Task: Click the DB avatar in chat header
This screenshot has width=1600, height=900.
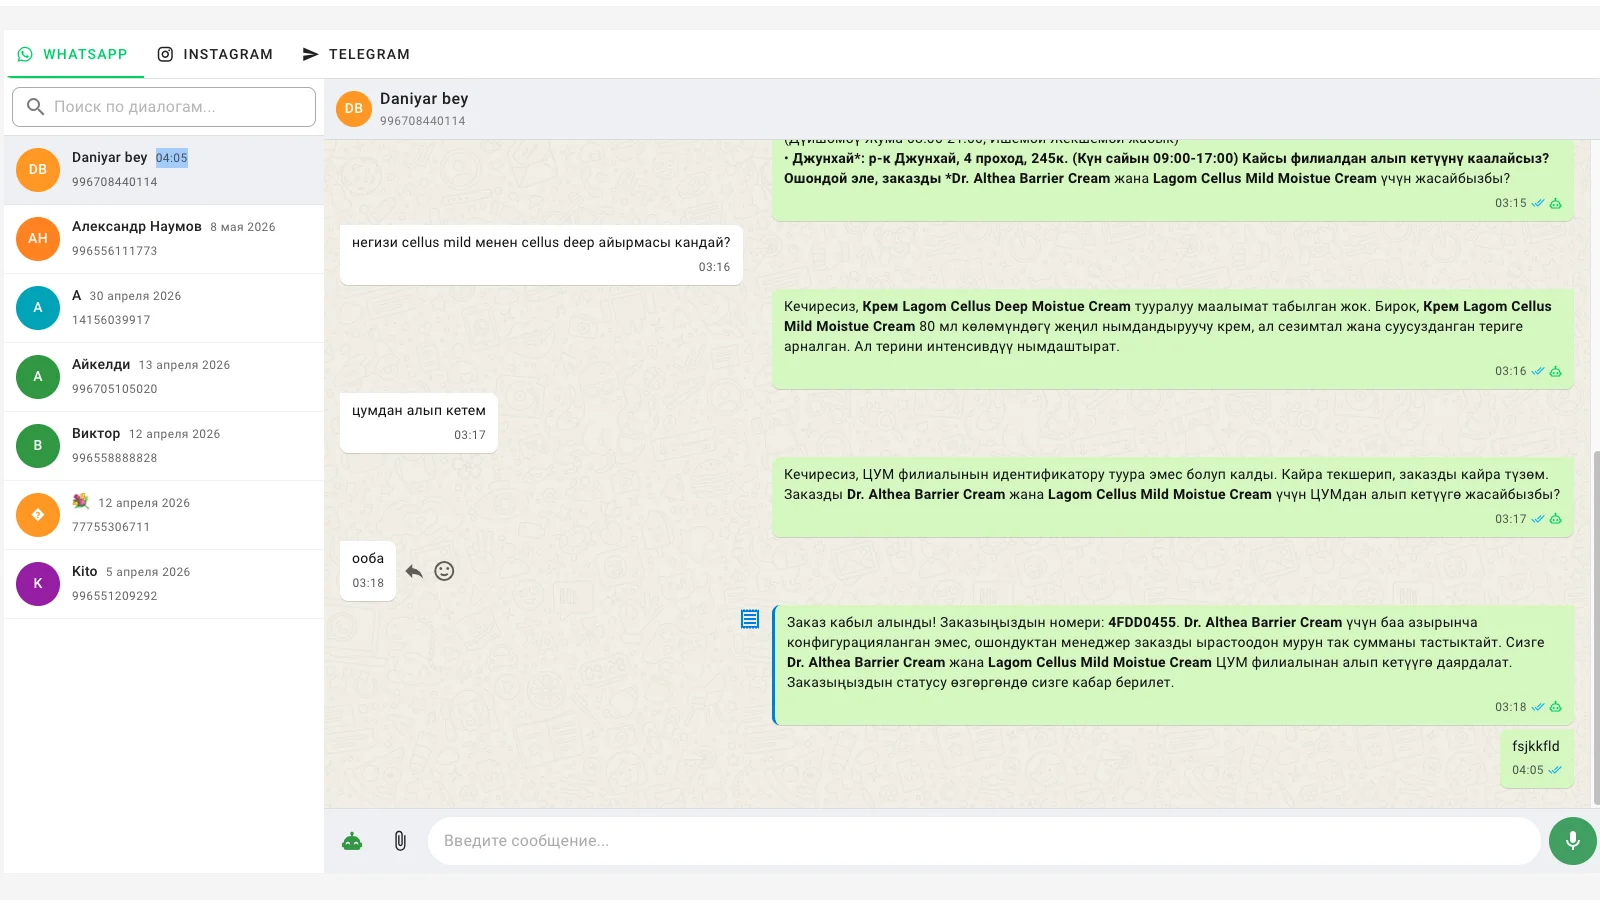Action: [354, 109]
